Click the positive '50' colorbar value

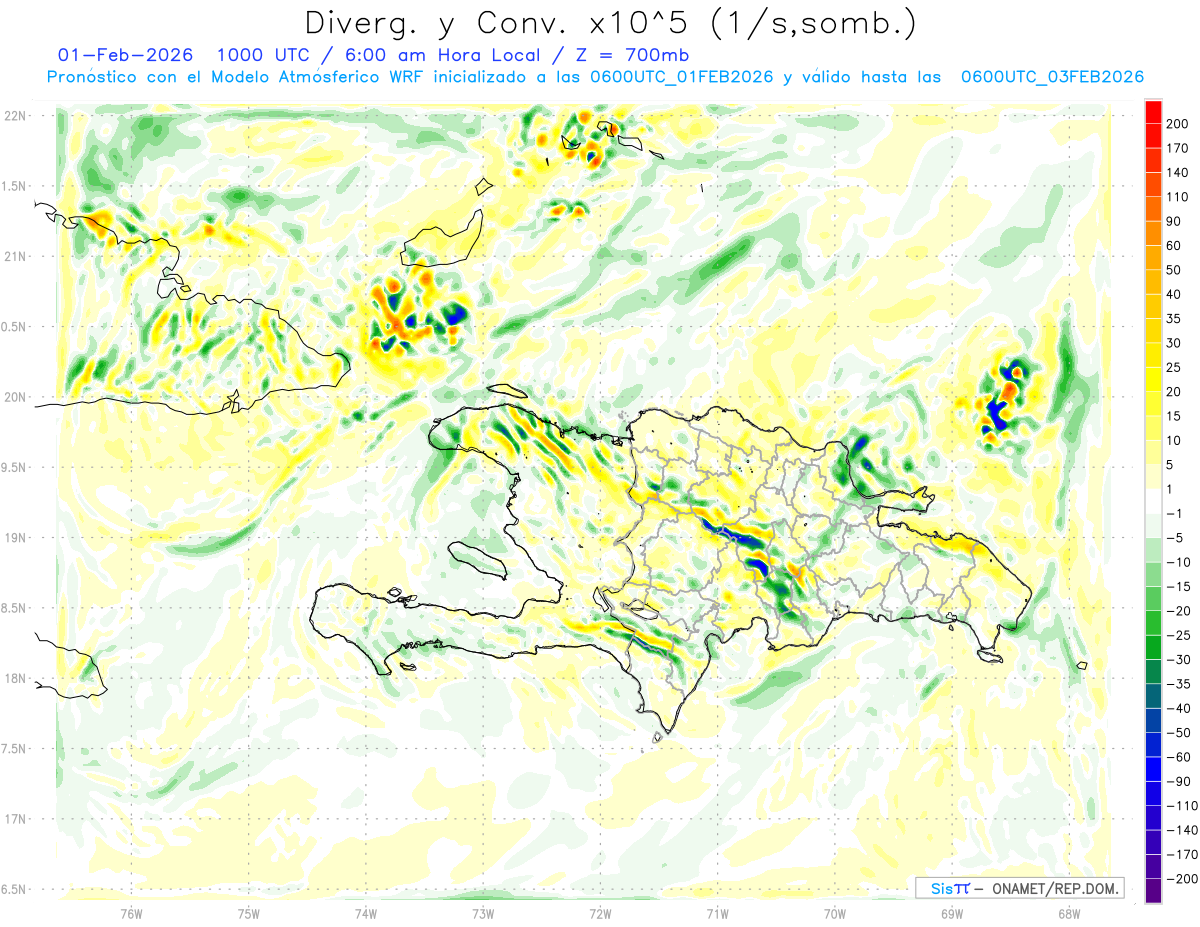[x=1175, y=270]
